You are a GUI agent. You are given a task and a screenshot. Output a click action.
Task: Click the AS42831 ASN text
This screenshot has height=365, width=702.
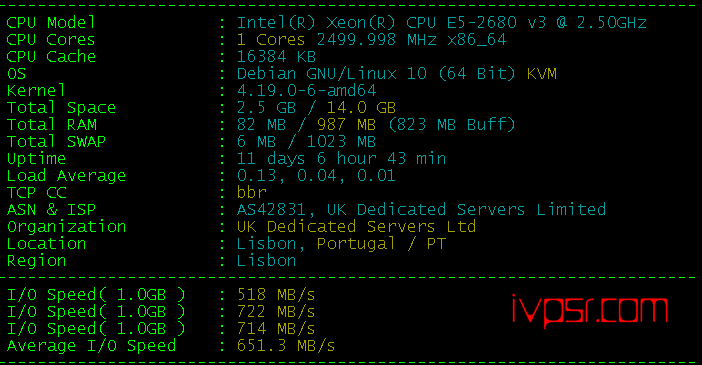click(271, 210)
